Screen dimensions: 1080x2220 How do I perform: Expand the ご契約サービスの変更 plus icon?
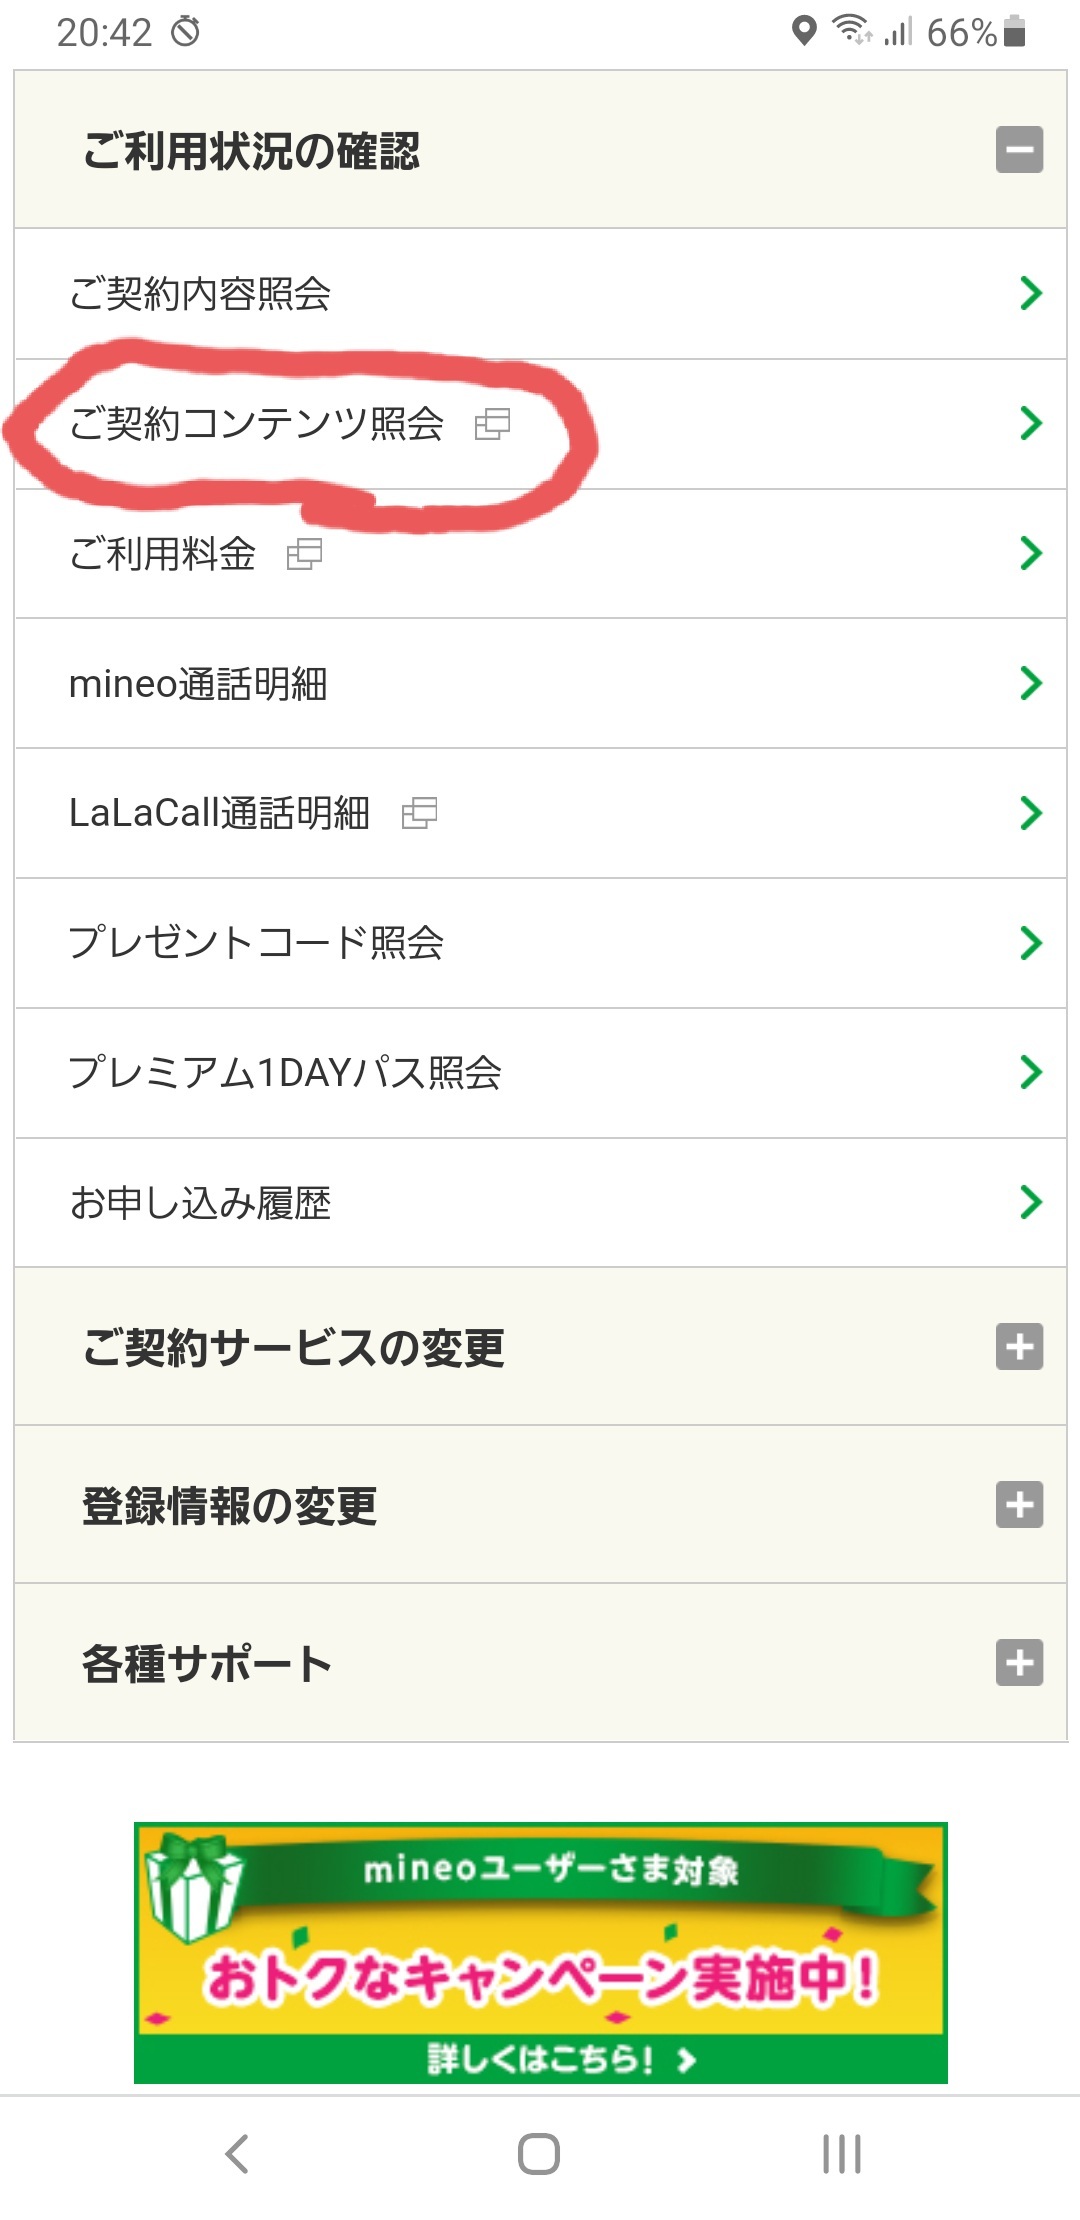(x=1019, y=1346)
